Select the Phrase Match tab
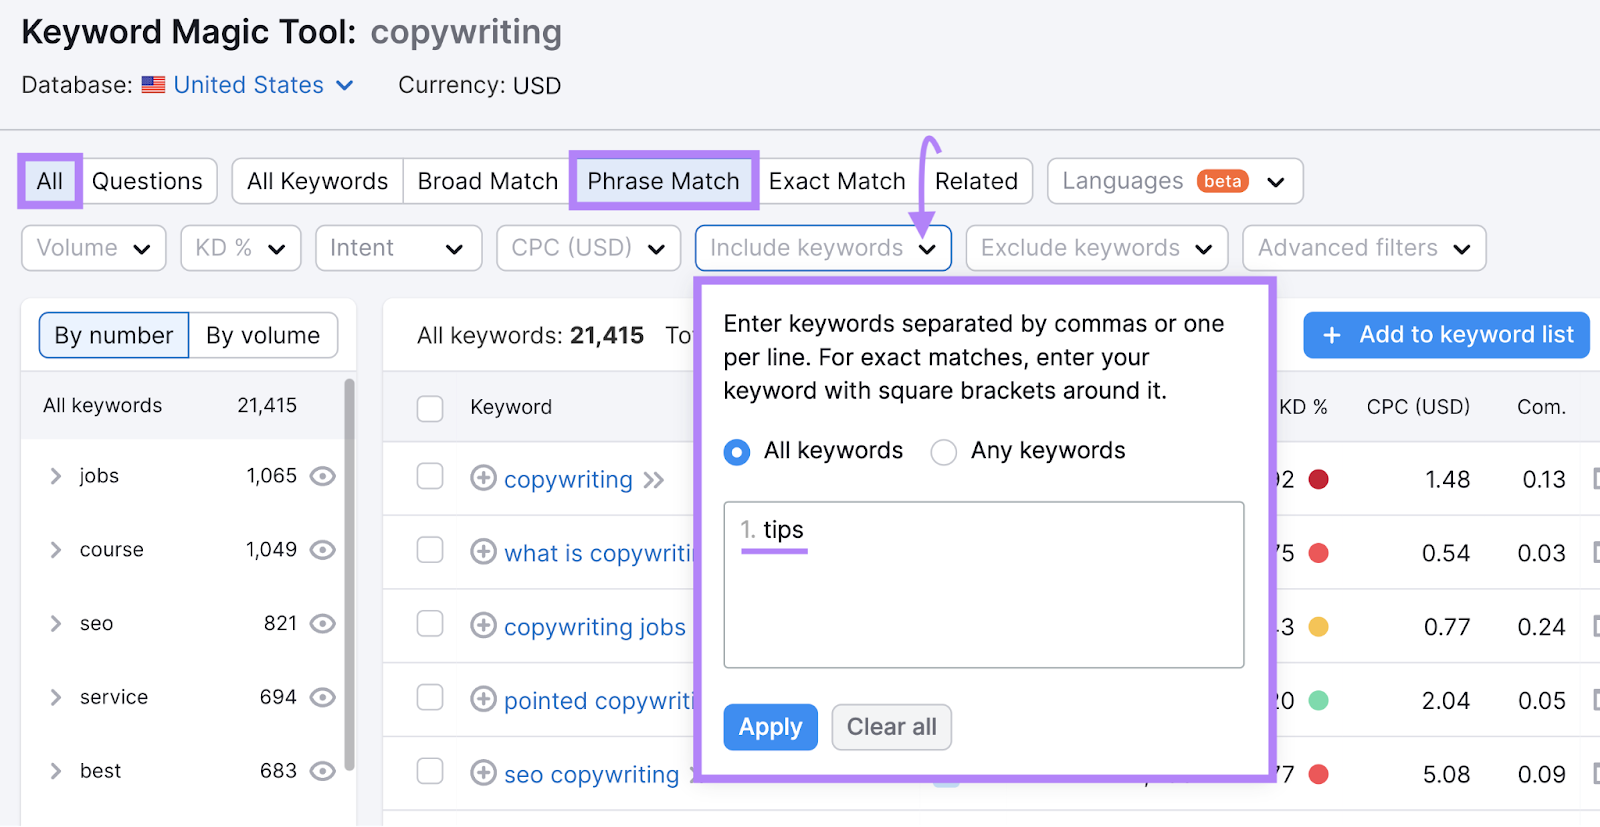1600x827 pixels. coord(664,181)
